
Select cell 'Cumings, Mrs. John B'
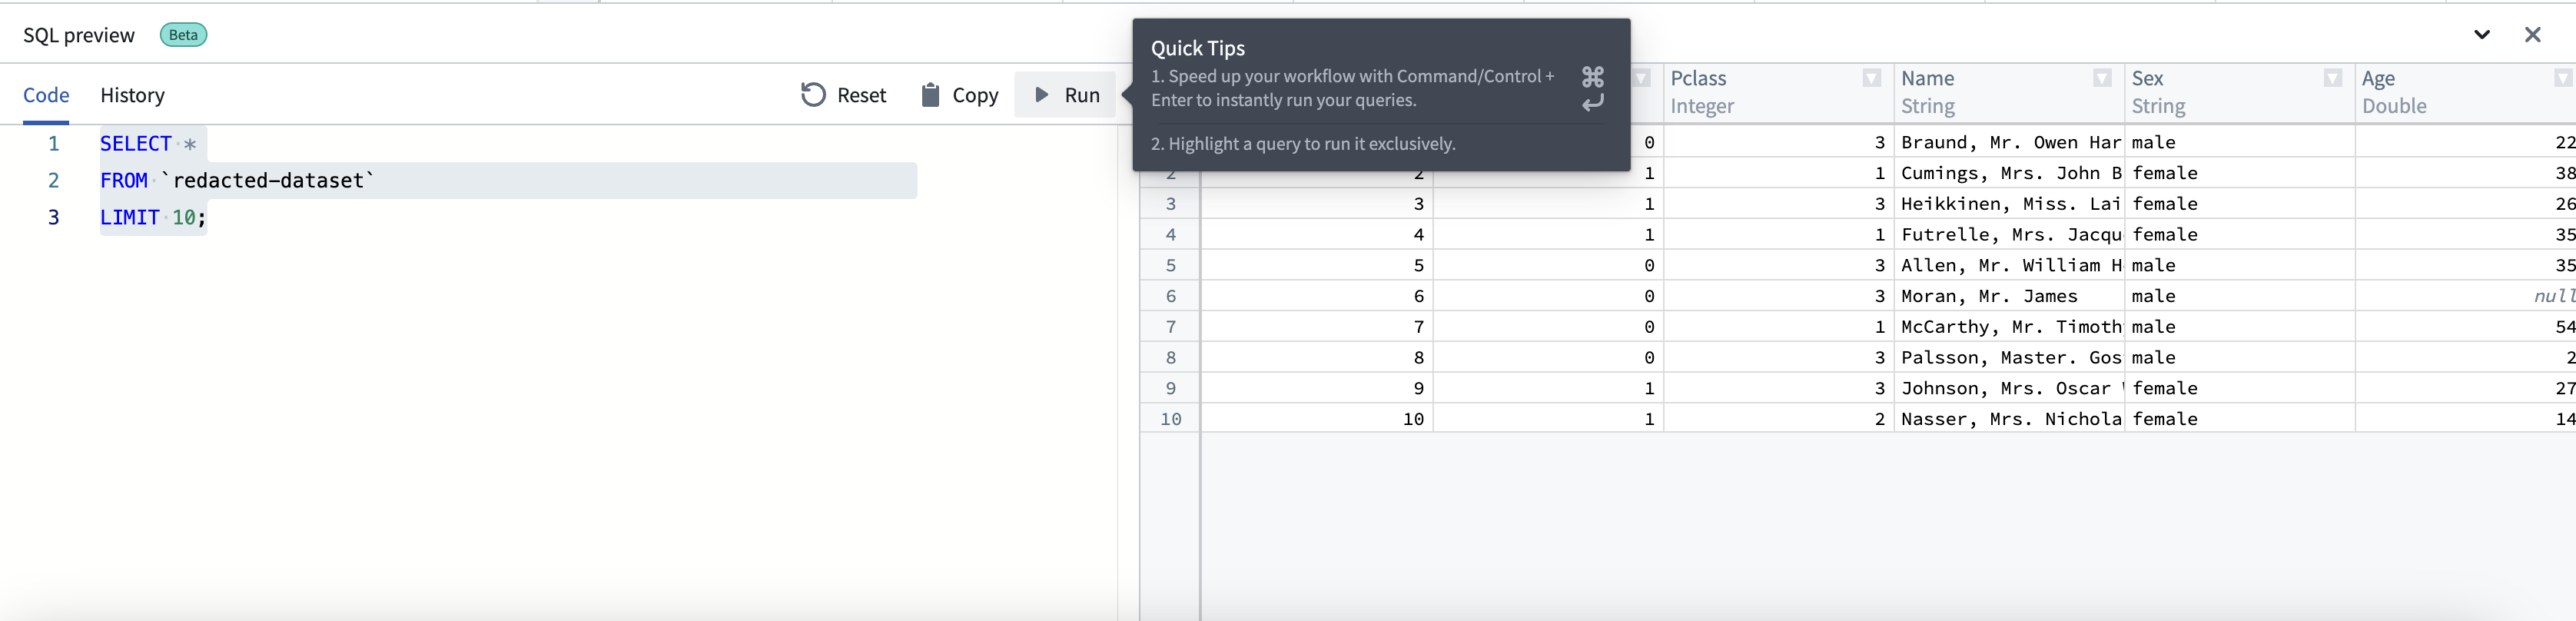click(2009, 173)
